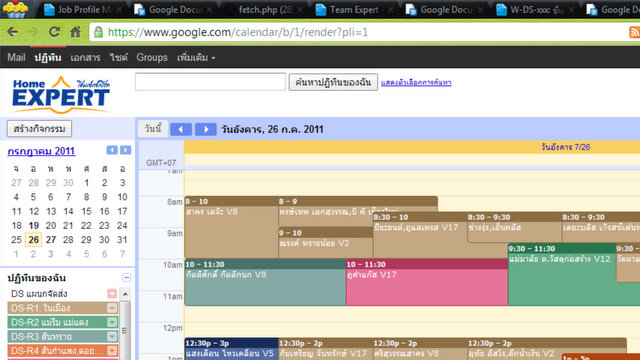Show next month in mini calendar
The width and height of the screenshot is (640, 360).
point(125,150)
